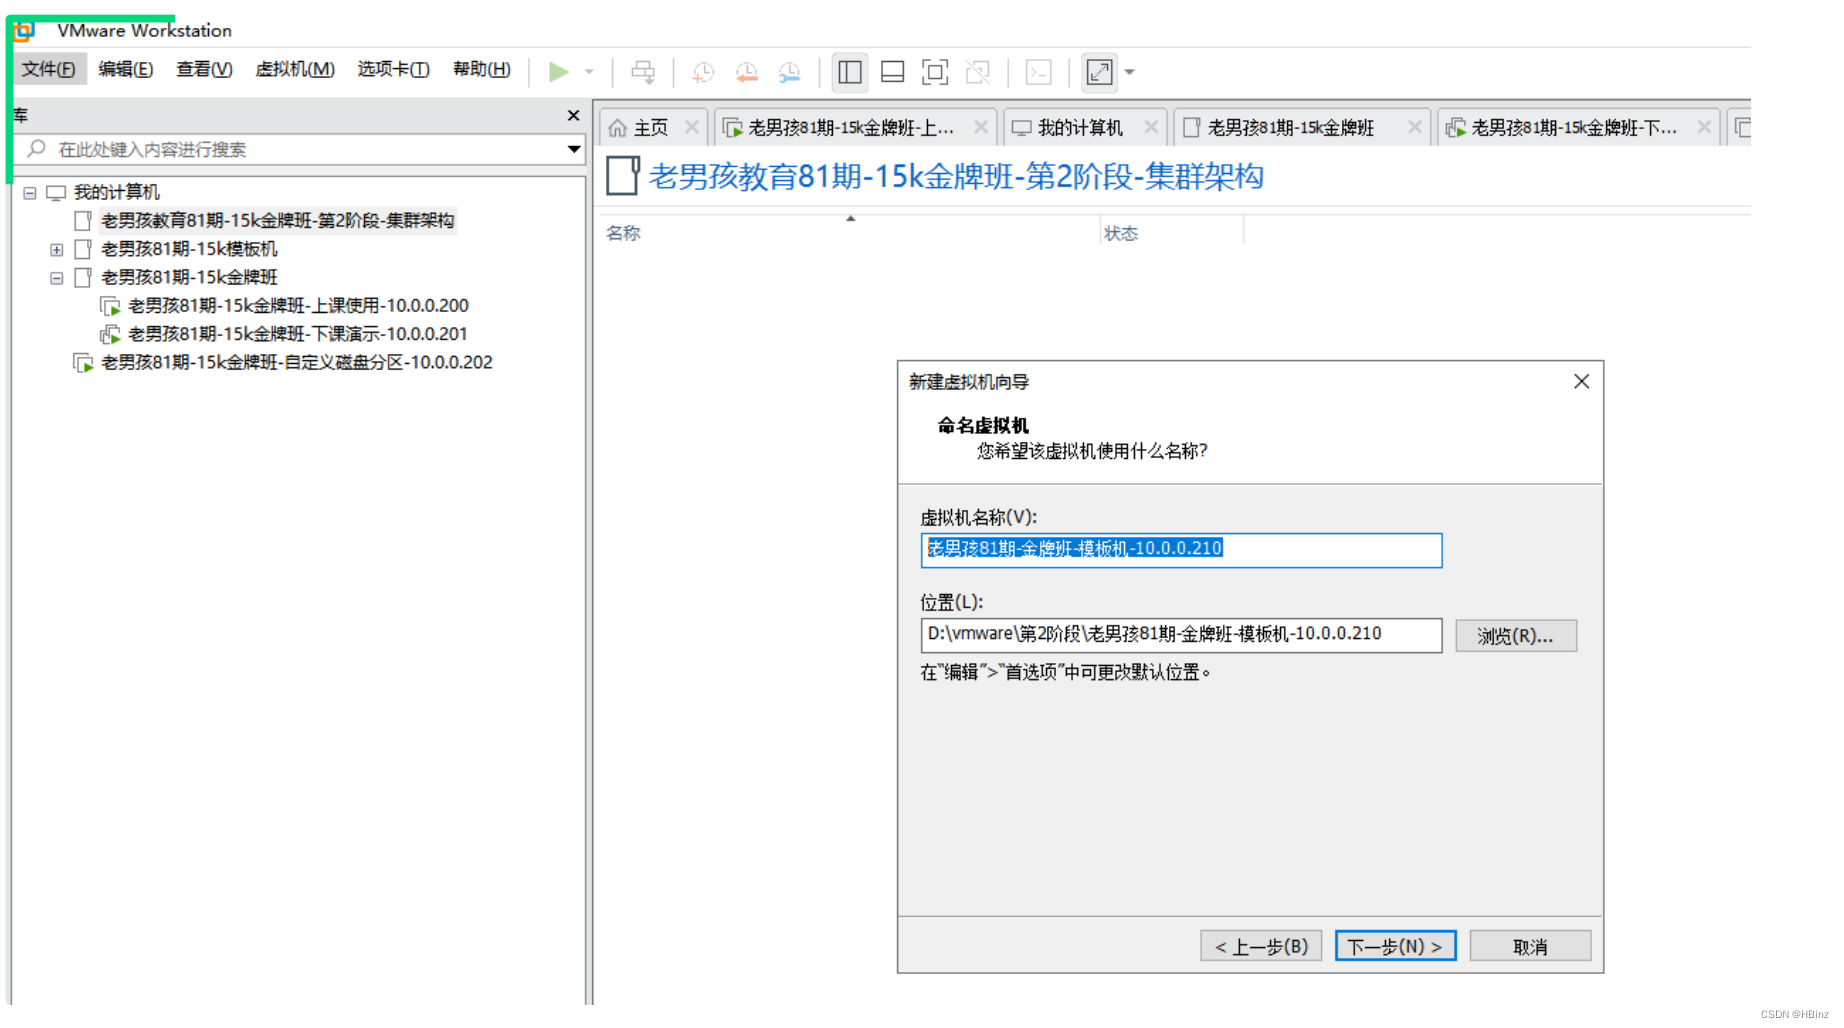Close the library panel
This screenshot has width=1844, height=1028.
pos(573,116)
